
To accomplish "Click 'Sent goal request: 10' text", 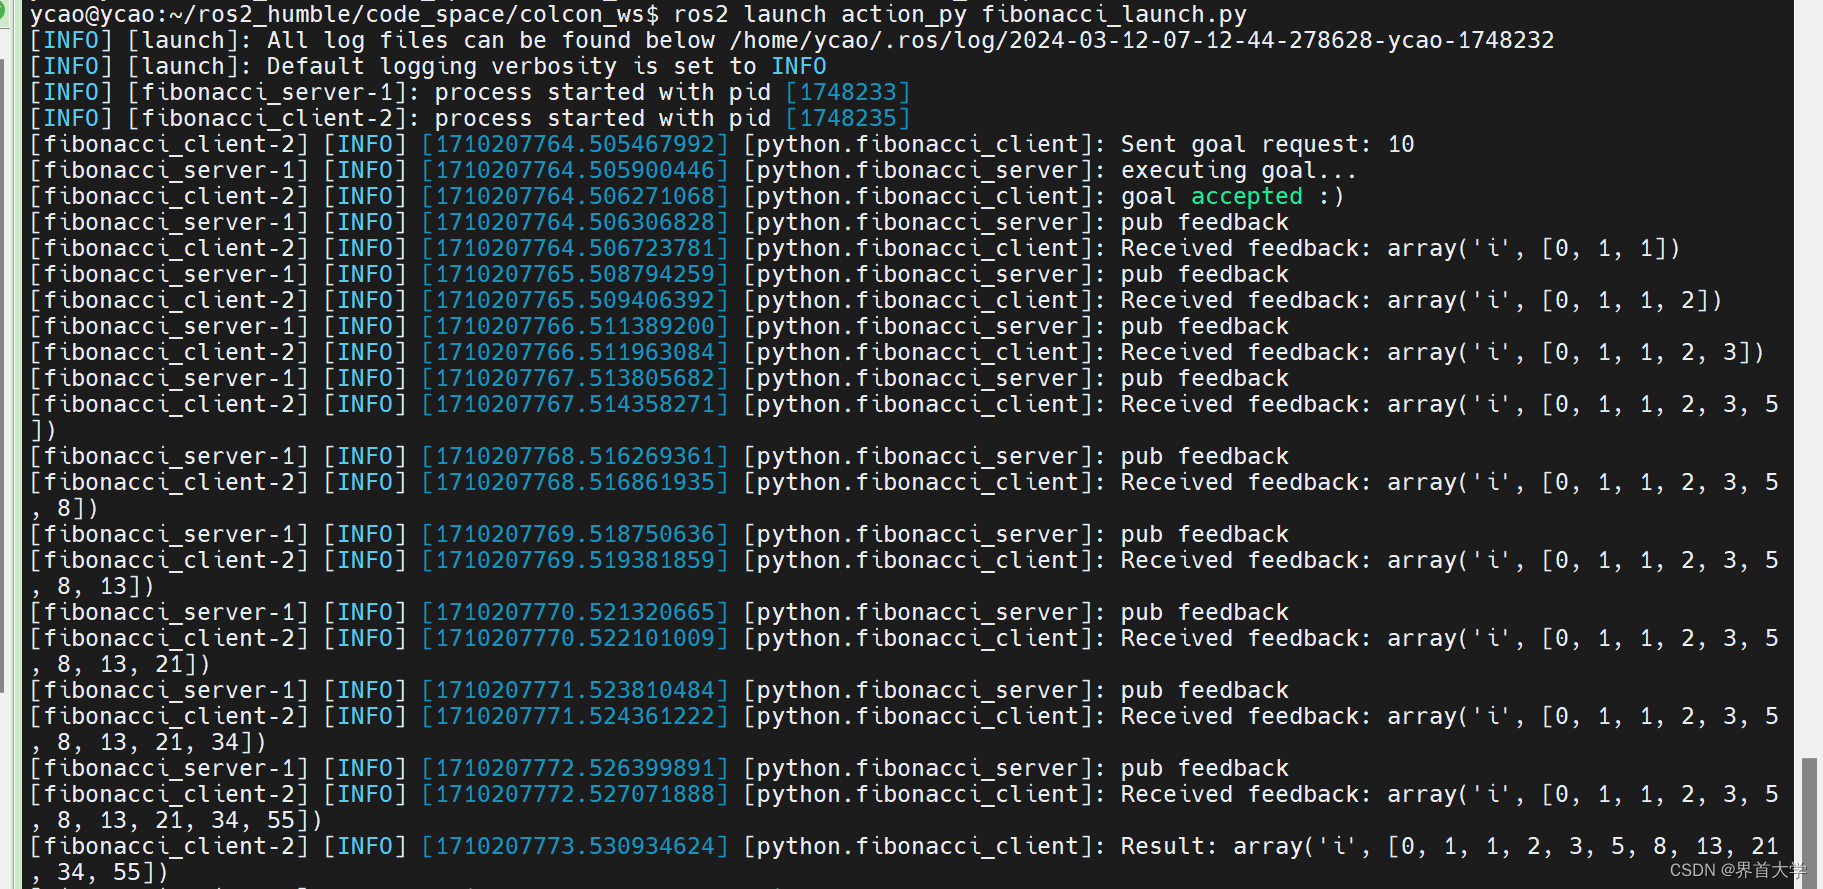I will coord(1267,144).
